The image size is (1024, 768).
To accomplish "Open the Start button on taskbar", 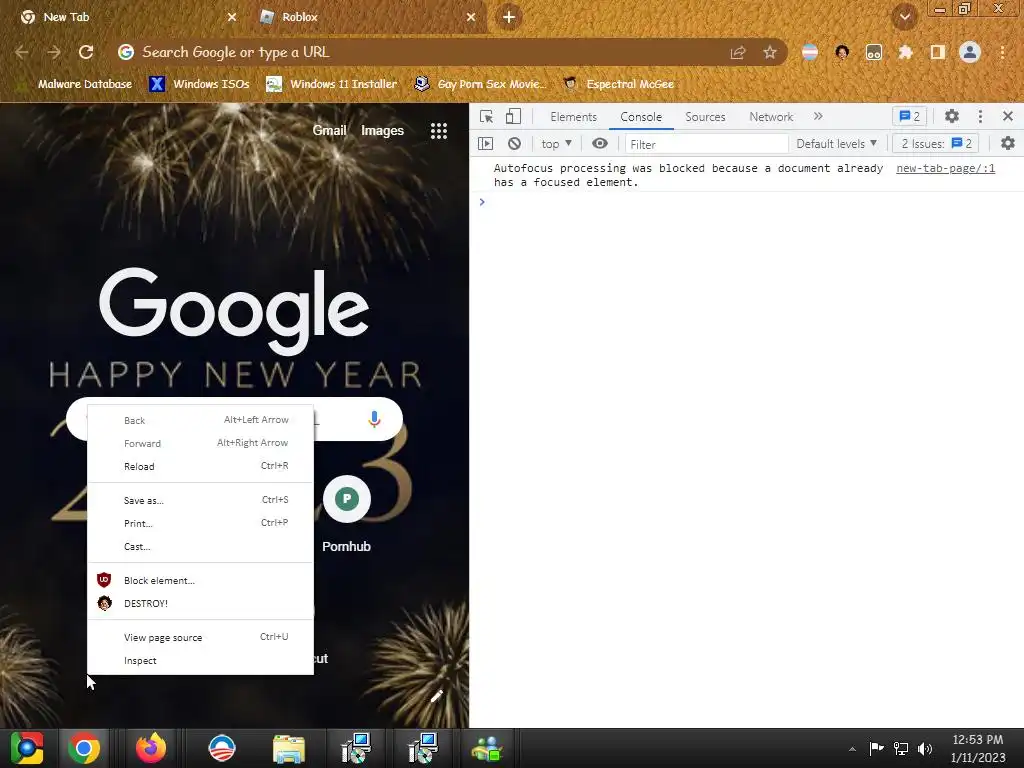I will click(x=27, y=748).
